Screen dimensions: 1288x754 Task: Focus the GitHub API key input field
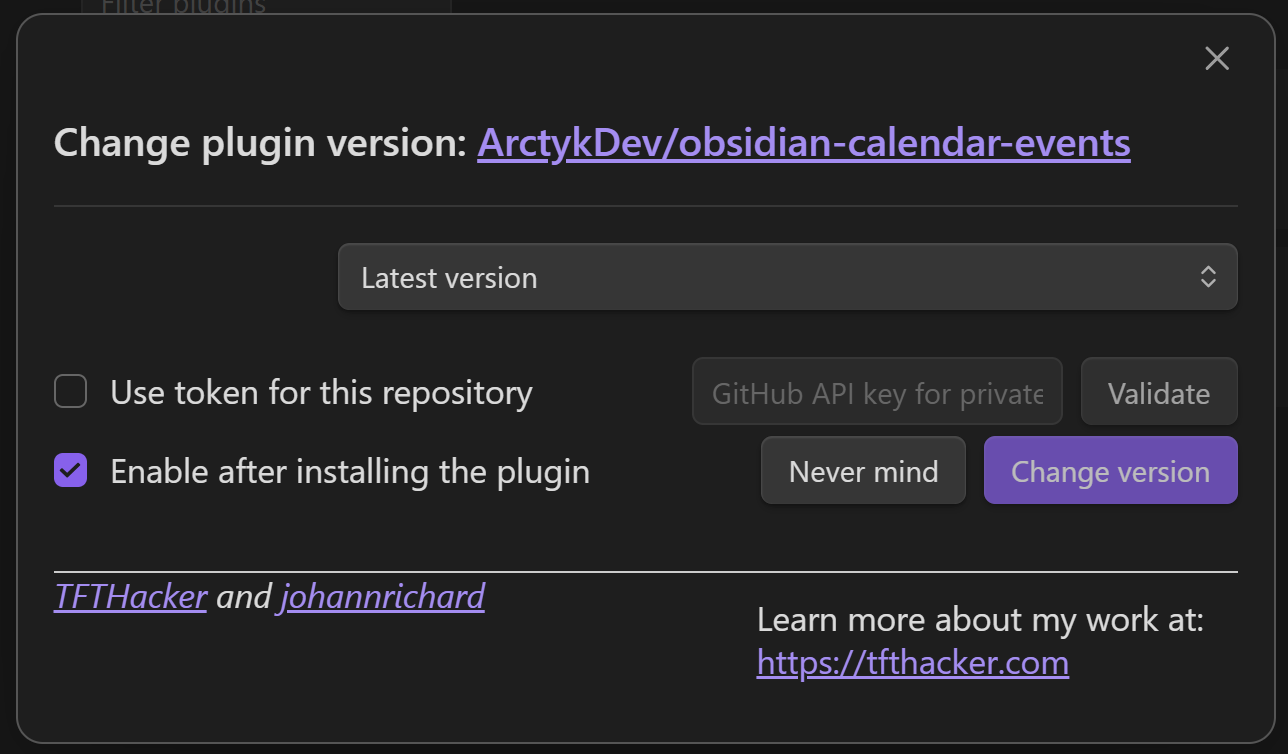[x=876, y=393]
